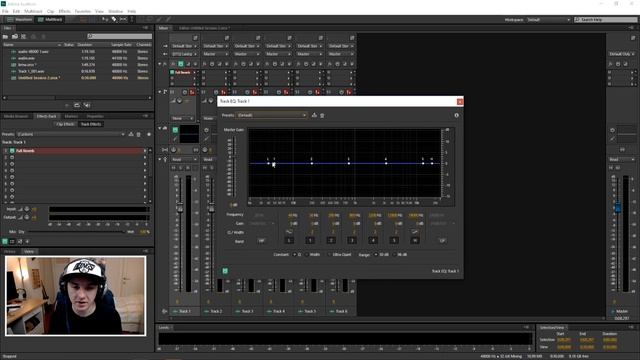Click the Search Help field
This screenshot has height=360, width=640.
click(606, 20)
